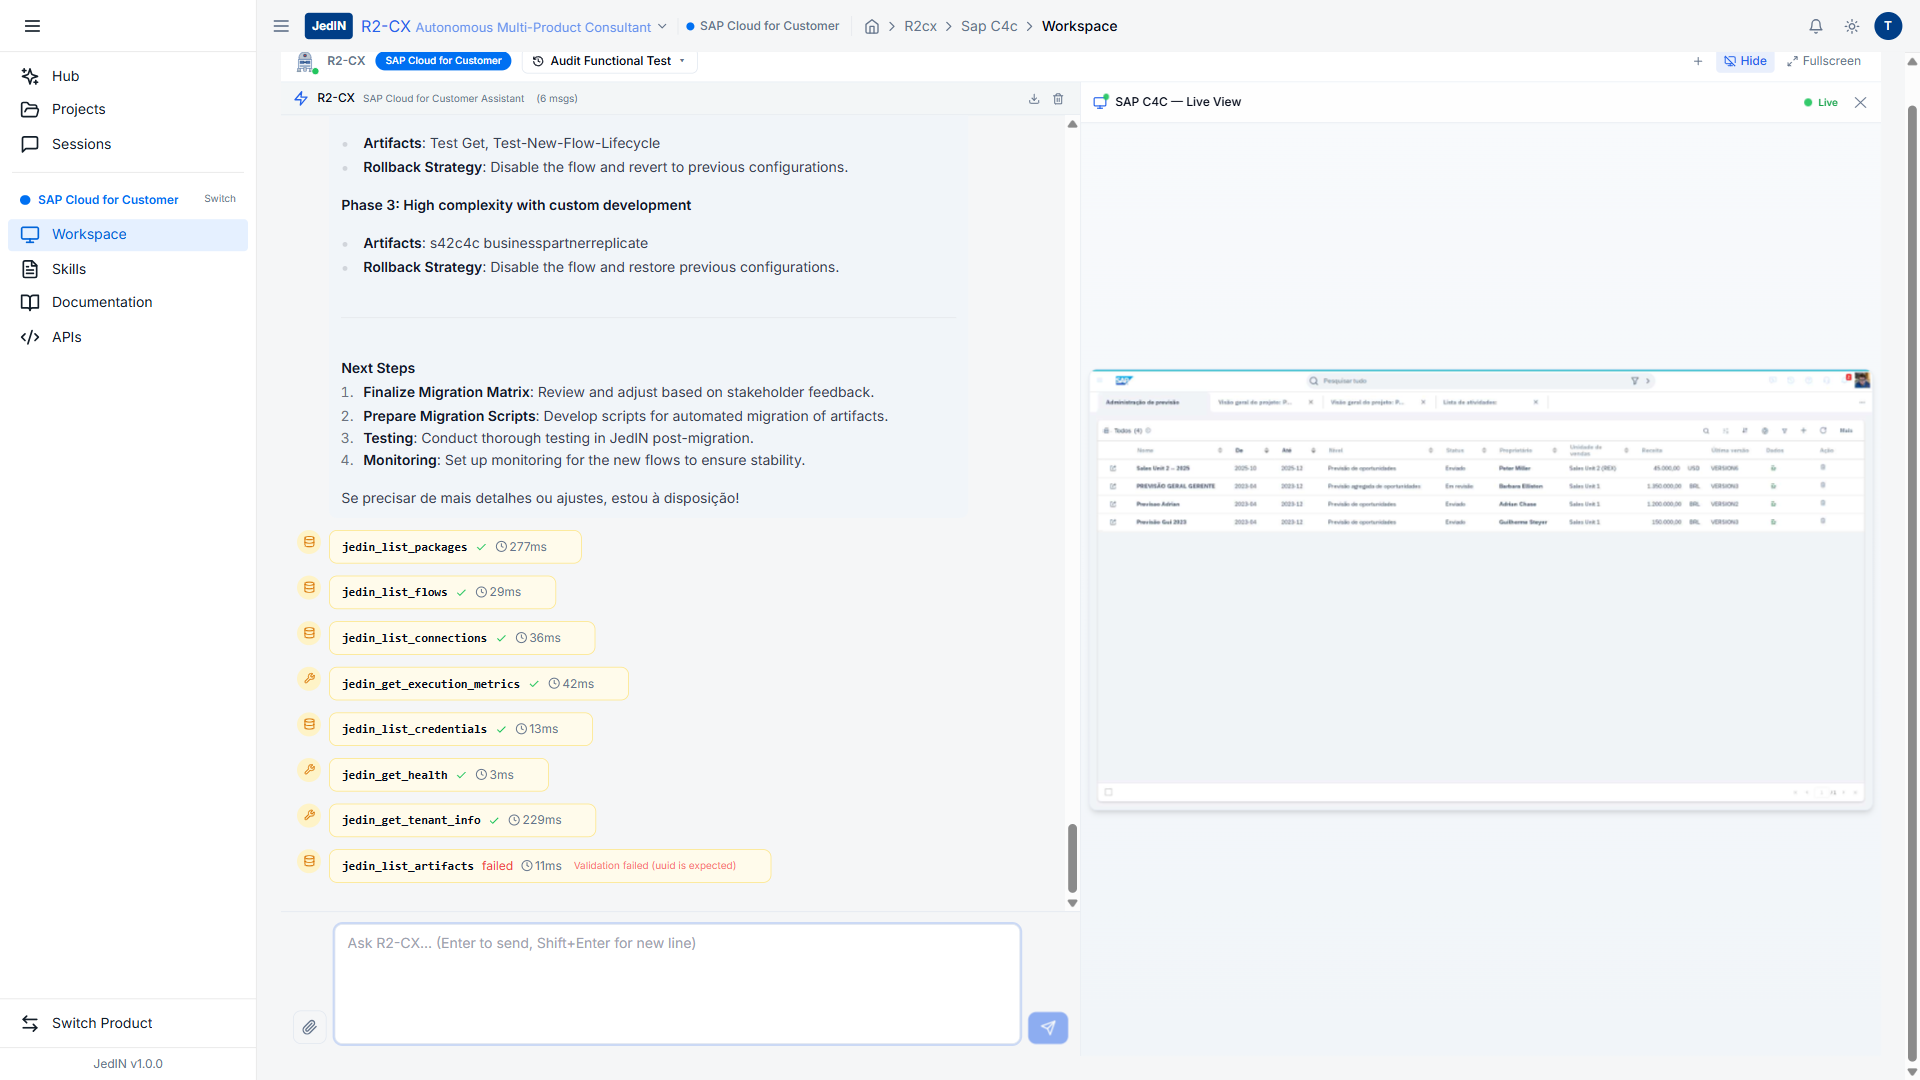
Task: Focus the Ask R2-CX message input
Action: coord(677,983)
